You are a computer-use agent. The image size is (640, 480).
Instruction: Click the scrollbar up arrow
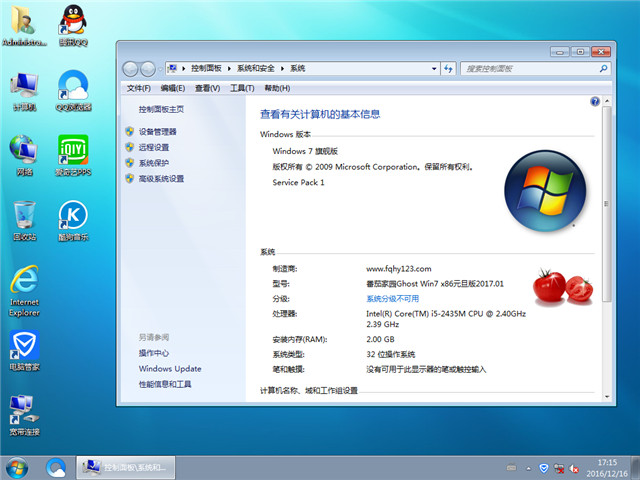pos(607,101)
